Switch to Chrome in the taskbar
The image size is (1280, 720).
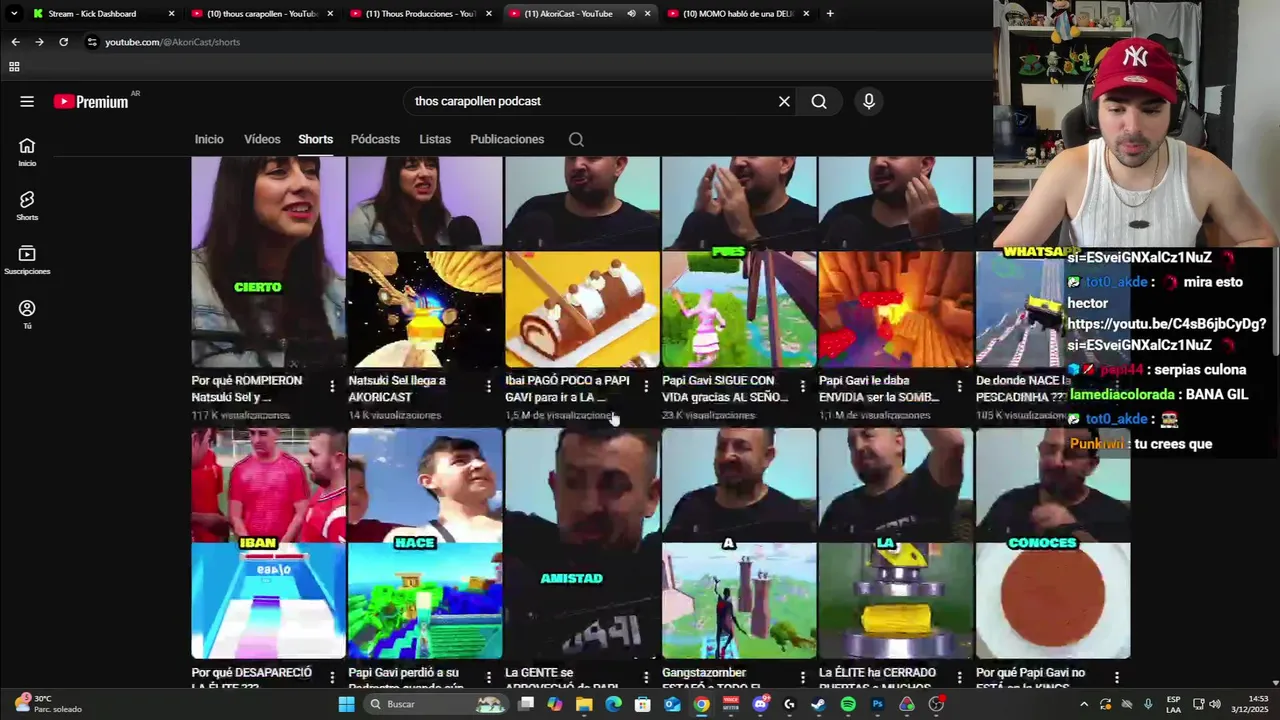click(702, 704)
